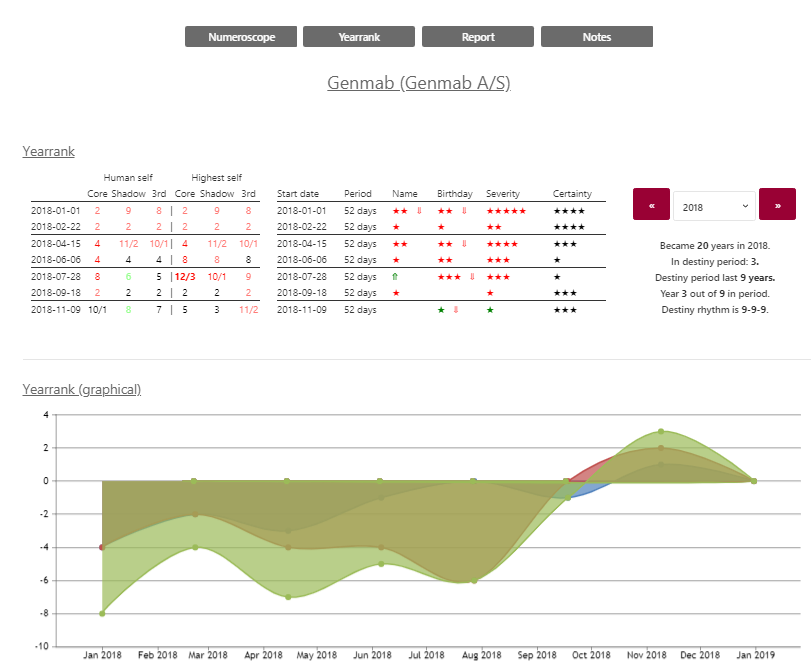The image size is (811, 661).
Task: Click the four black certainty stars for 2018-02-22
Action: click(x=569, y=227)
